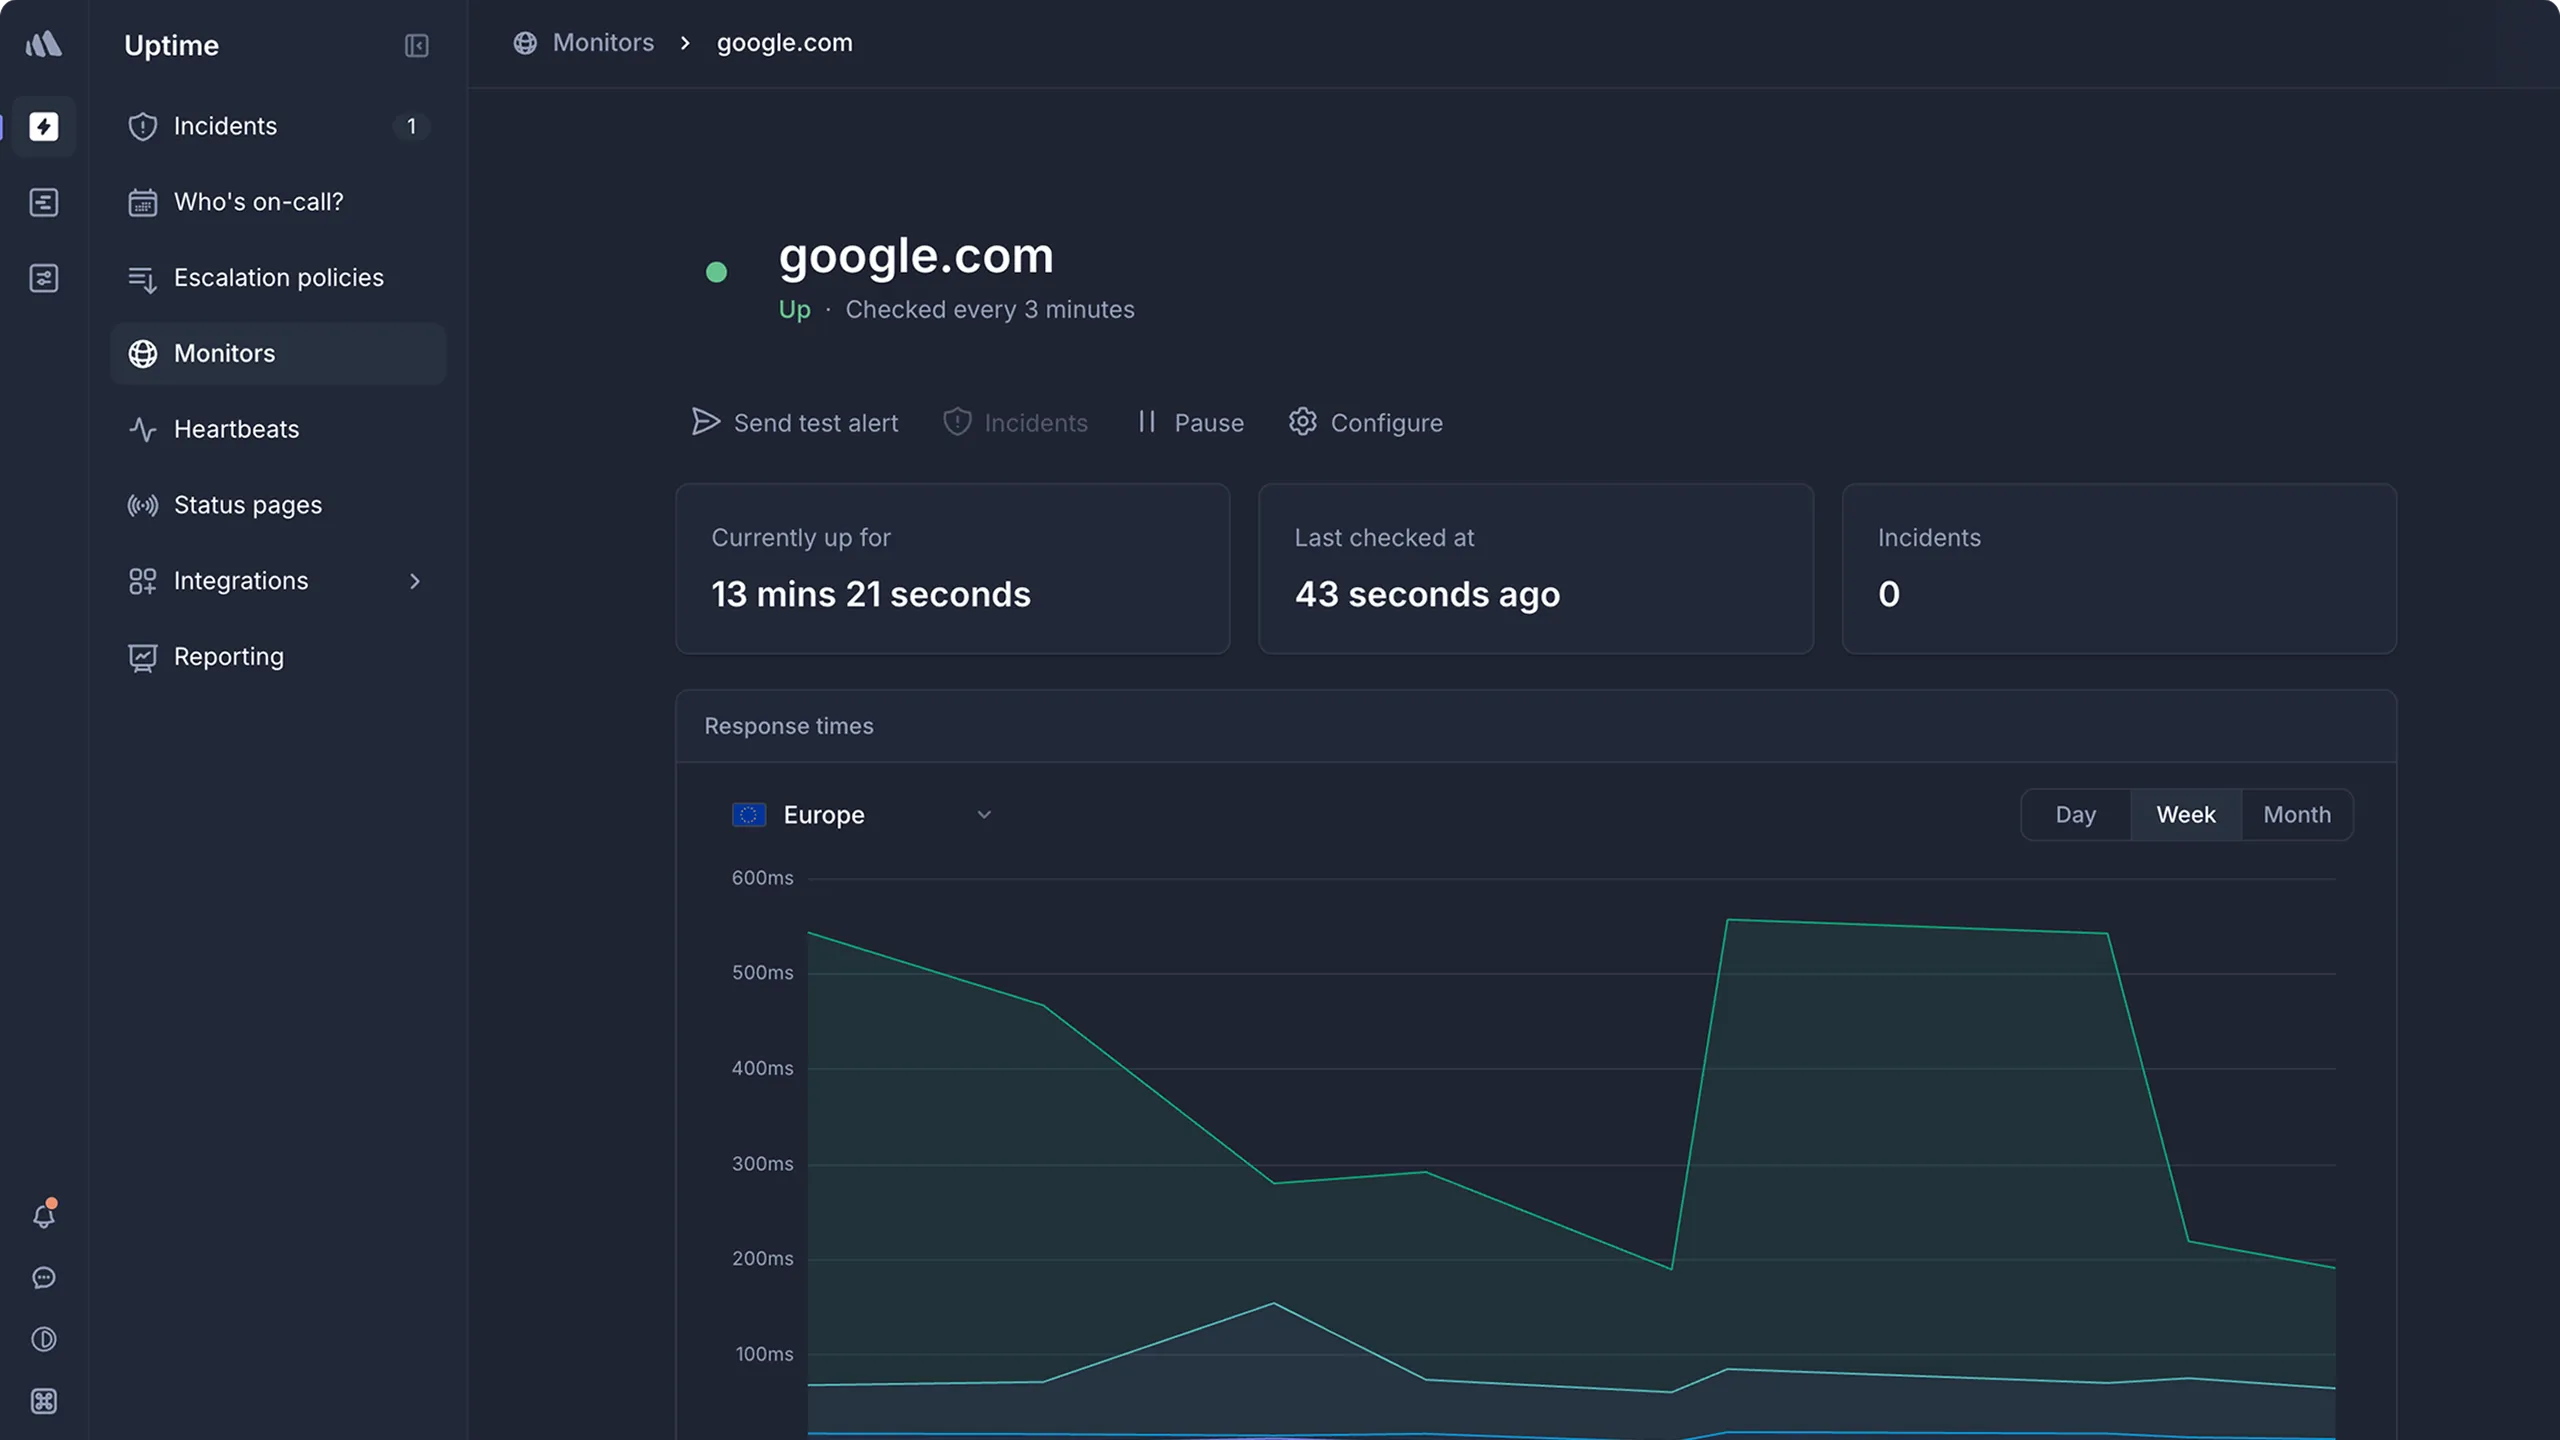Screen dimensions: 2560x1440
Task: Open the Europe region dropdown
Action: pos(862,815)
